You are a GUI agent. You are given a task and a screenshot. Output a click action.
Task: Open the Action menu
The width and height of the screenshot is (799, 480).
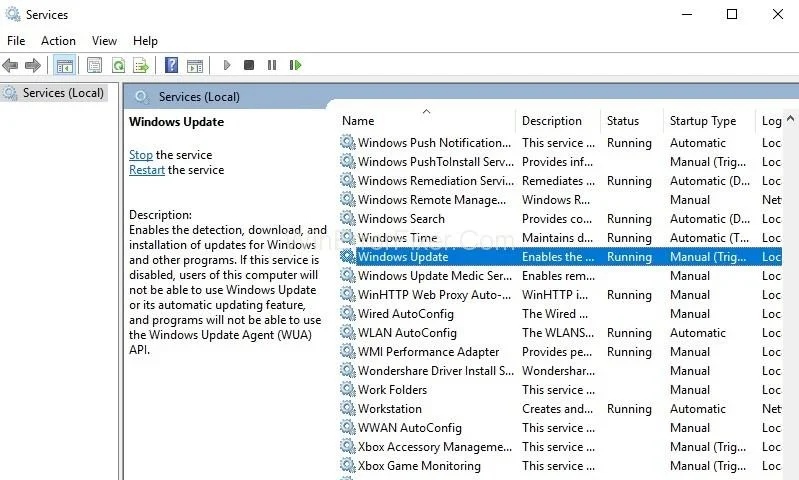click(x=58, y=41)
